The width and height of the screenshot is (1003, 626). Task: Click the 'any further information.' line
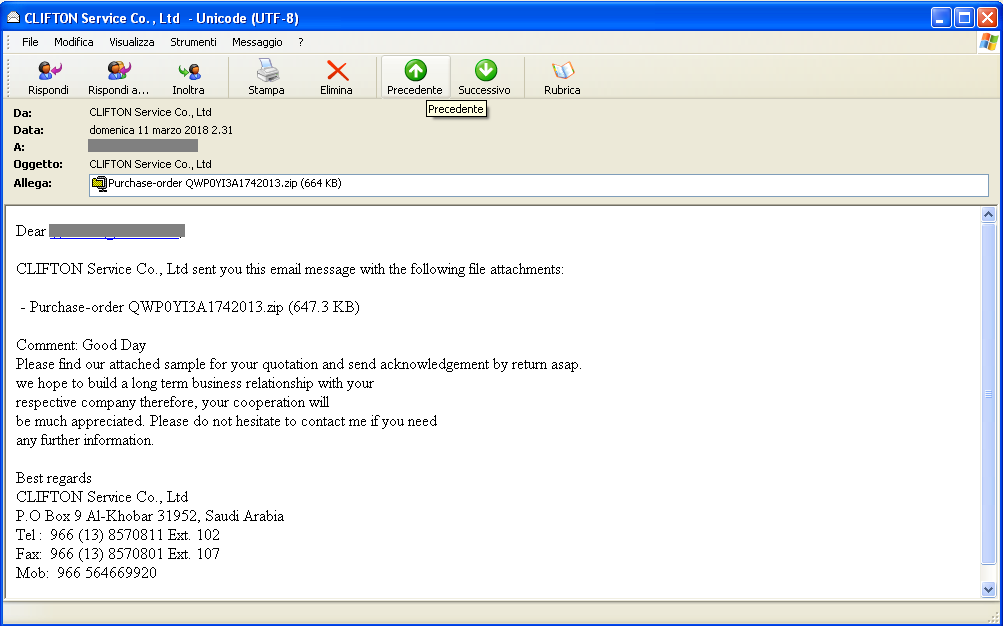pos(85,441)
